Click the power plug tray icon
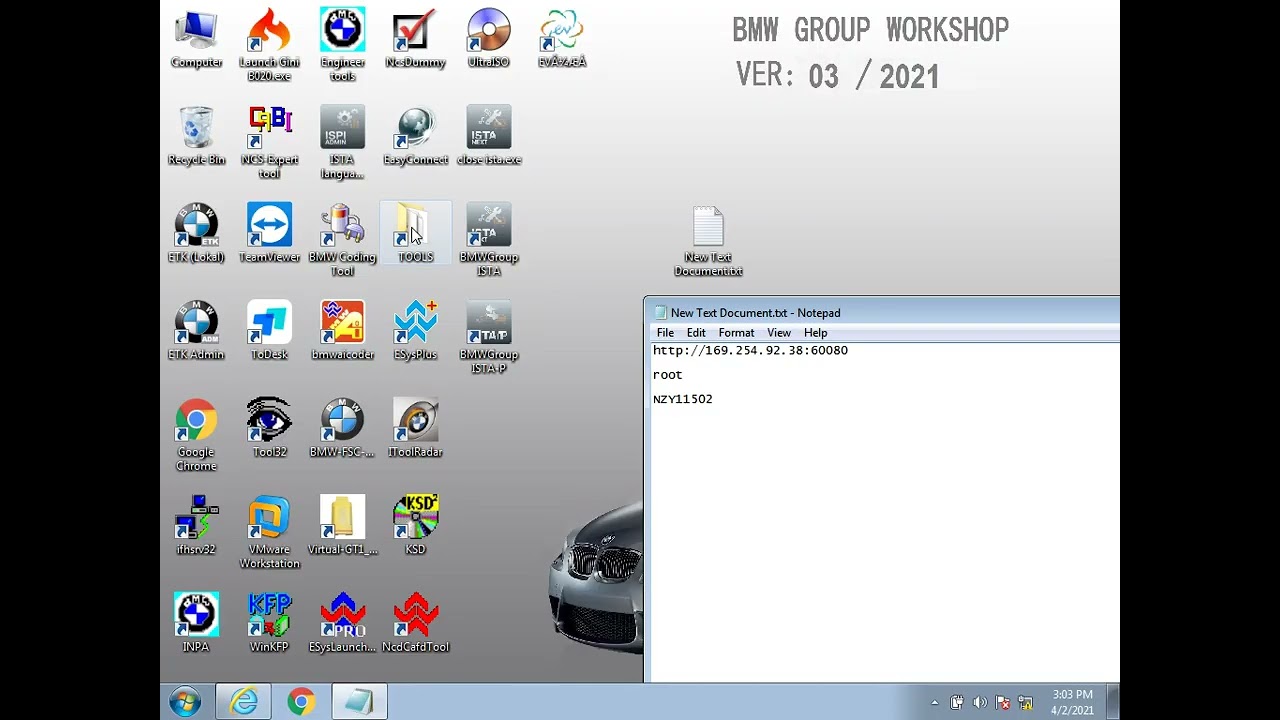The image size is (1280, 720). (x=957, y=703)
